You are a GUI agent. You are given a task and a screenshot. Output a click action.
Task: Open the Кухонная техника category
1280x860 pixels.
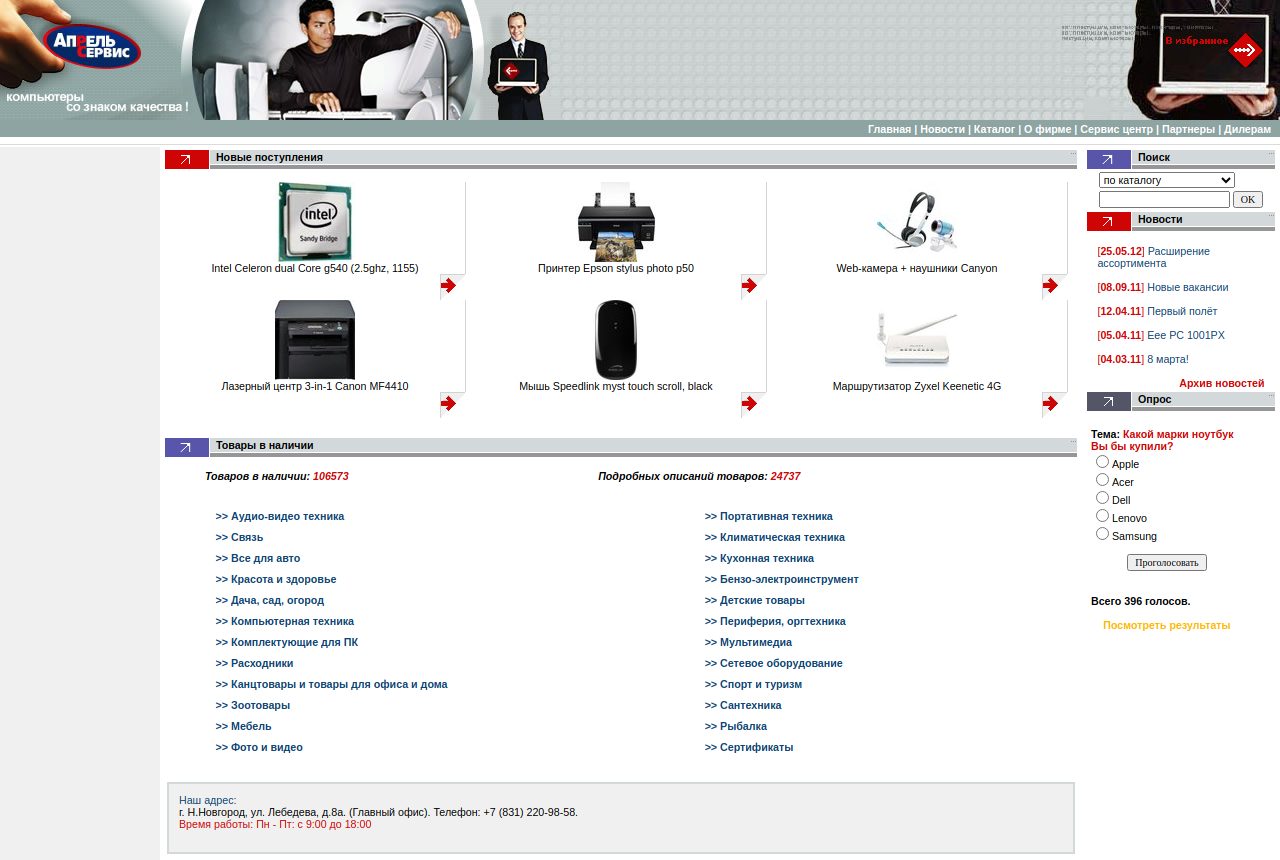pos(759,558)
